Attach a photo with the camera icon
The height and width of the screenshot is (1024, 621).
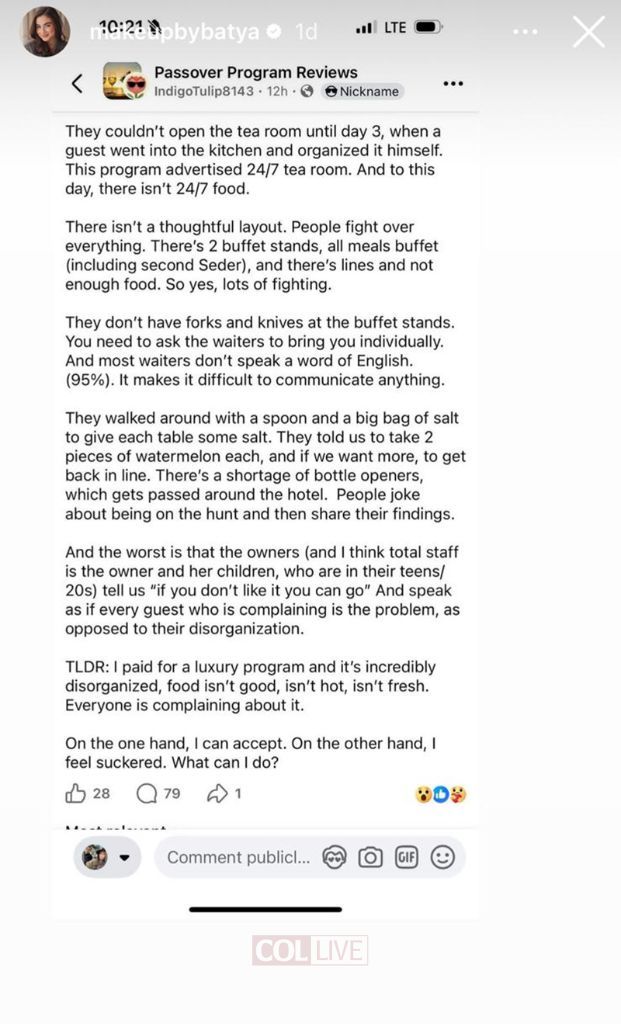tap(370, 857)
